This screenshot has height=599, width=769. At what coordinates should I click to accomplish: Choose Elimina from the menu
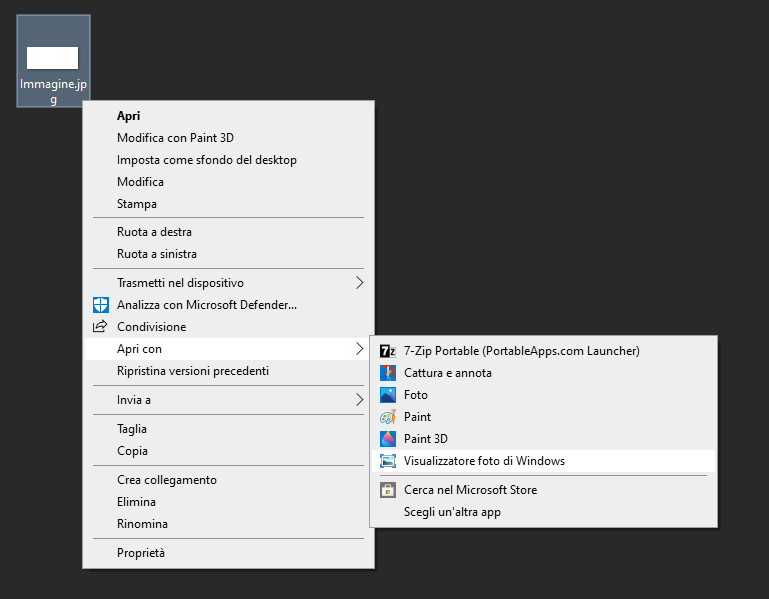(x=229, y=502)
